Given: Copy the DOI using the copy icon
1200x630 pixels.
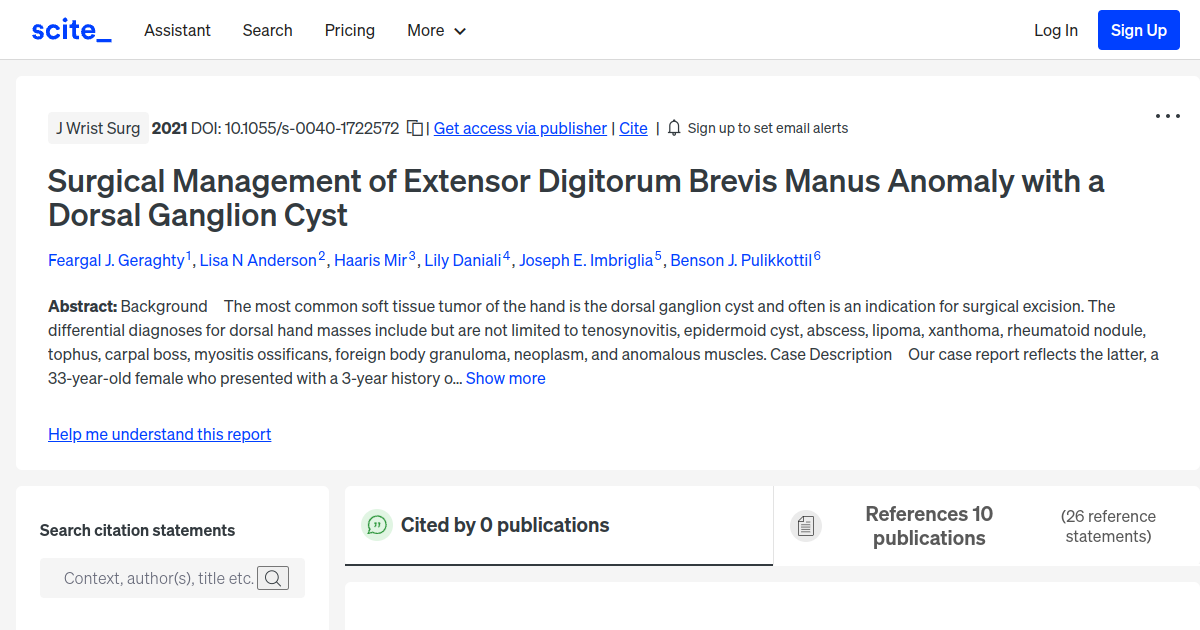Looking at the screenshot, I should 413,128.
